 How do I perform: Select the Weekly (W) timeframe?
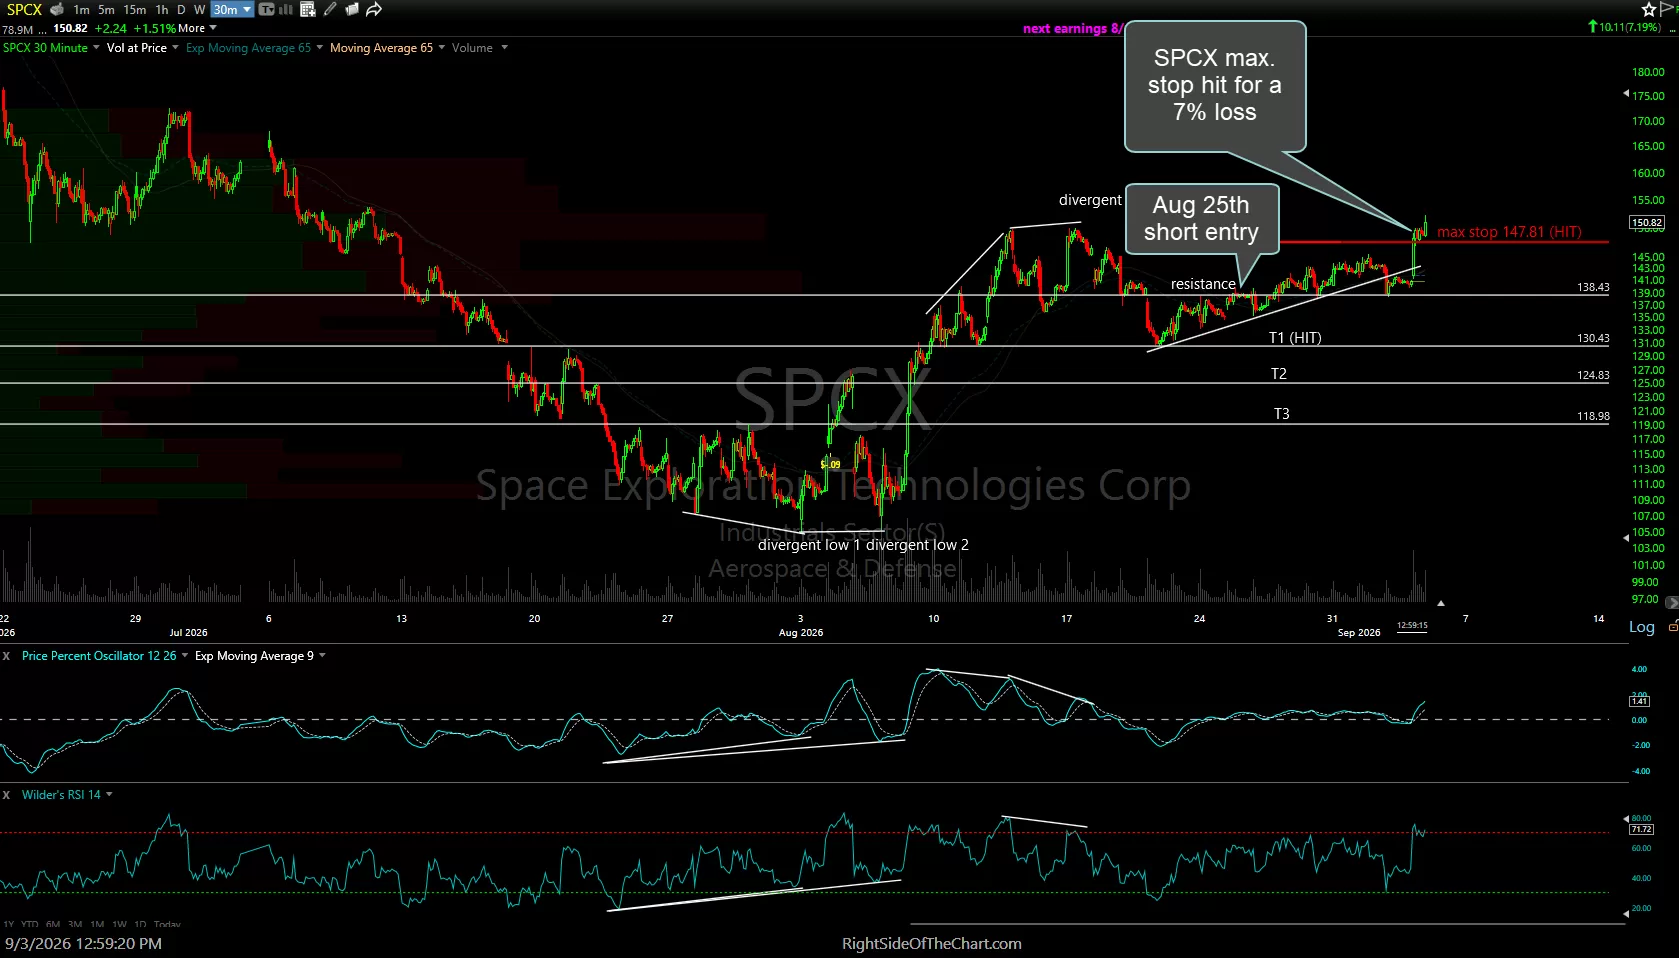199,10
